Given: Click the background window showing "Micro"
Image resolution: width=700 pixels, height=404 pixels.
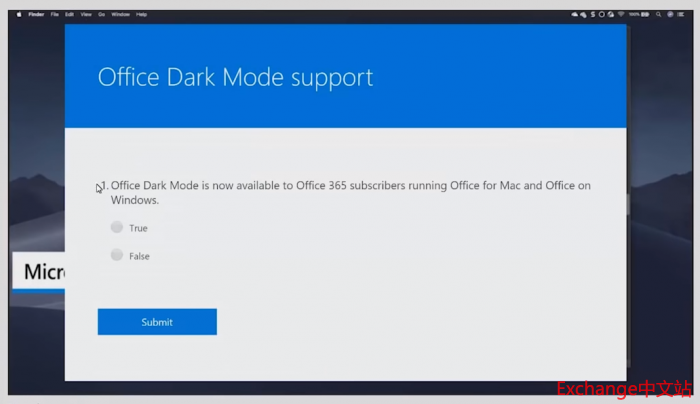Looking at the screenshot, I should pyautogui.click(x=38, y=272).
